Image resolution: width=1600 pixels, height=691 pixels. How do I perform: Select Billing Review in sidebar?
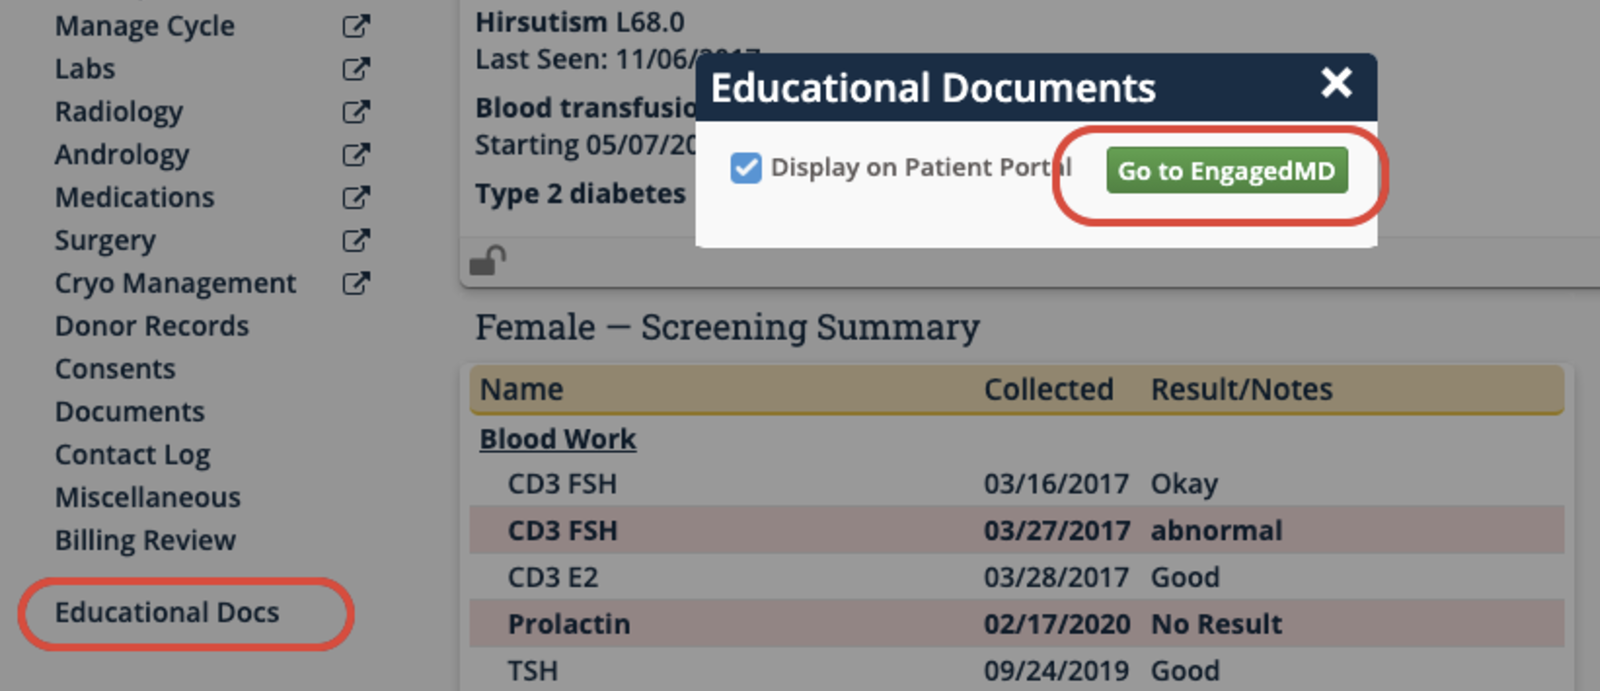click(x=145, y=541)
